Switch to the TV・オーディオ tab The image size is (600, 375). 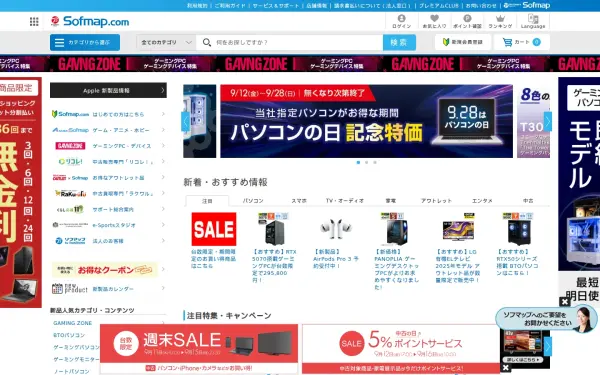(x=345, y=201)
